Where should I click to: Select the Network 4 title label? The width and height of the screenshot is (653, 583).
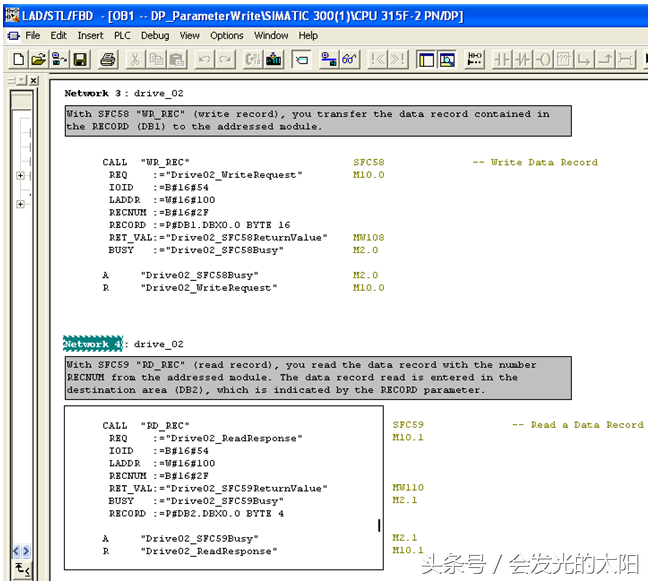coord(92,344)
